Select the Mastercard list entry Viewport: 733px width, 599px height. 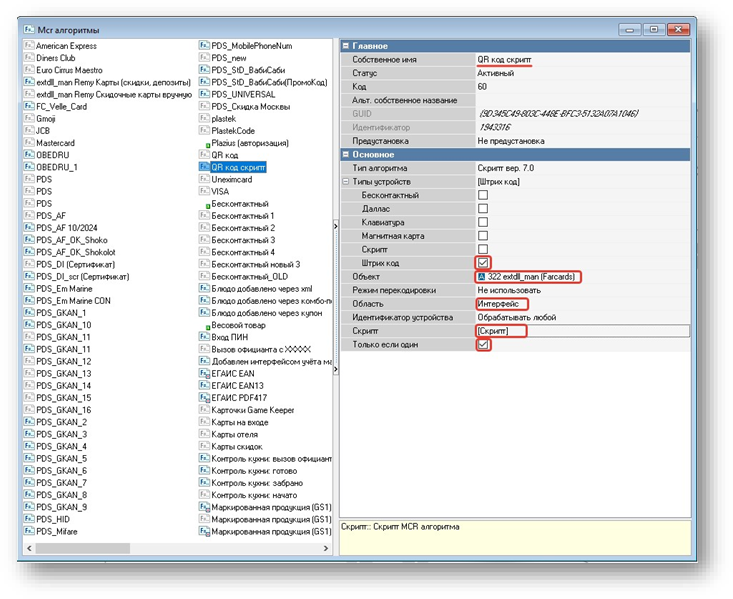point(55,143)
